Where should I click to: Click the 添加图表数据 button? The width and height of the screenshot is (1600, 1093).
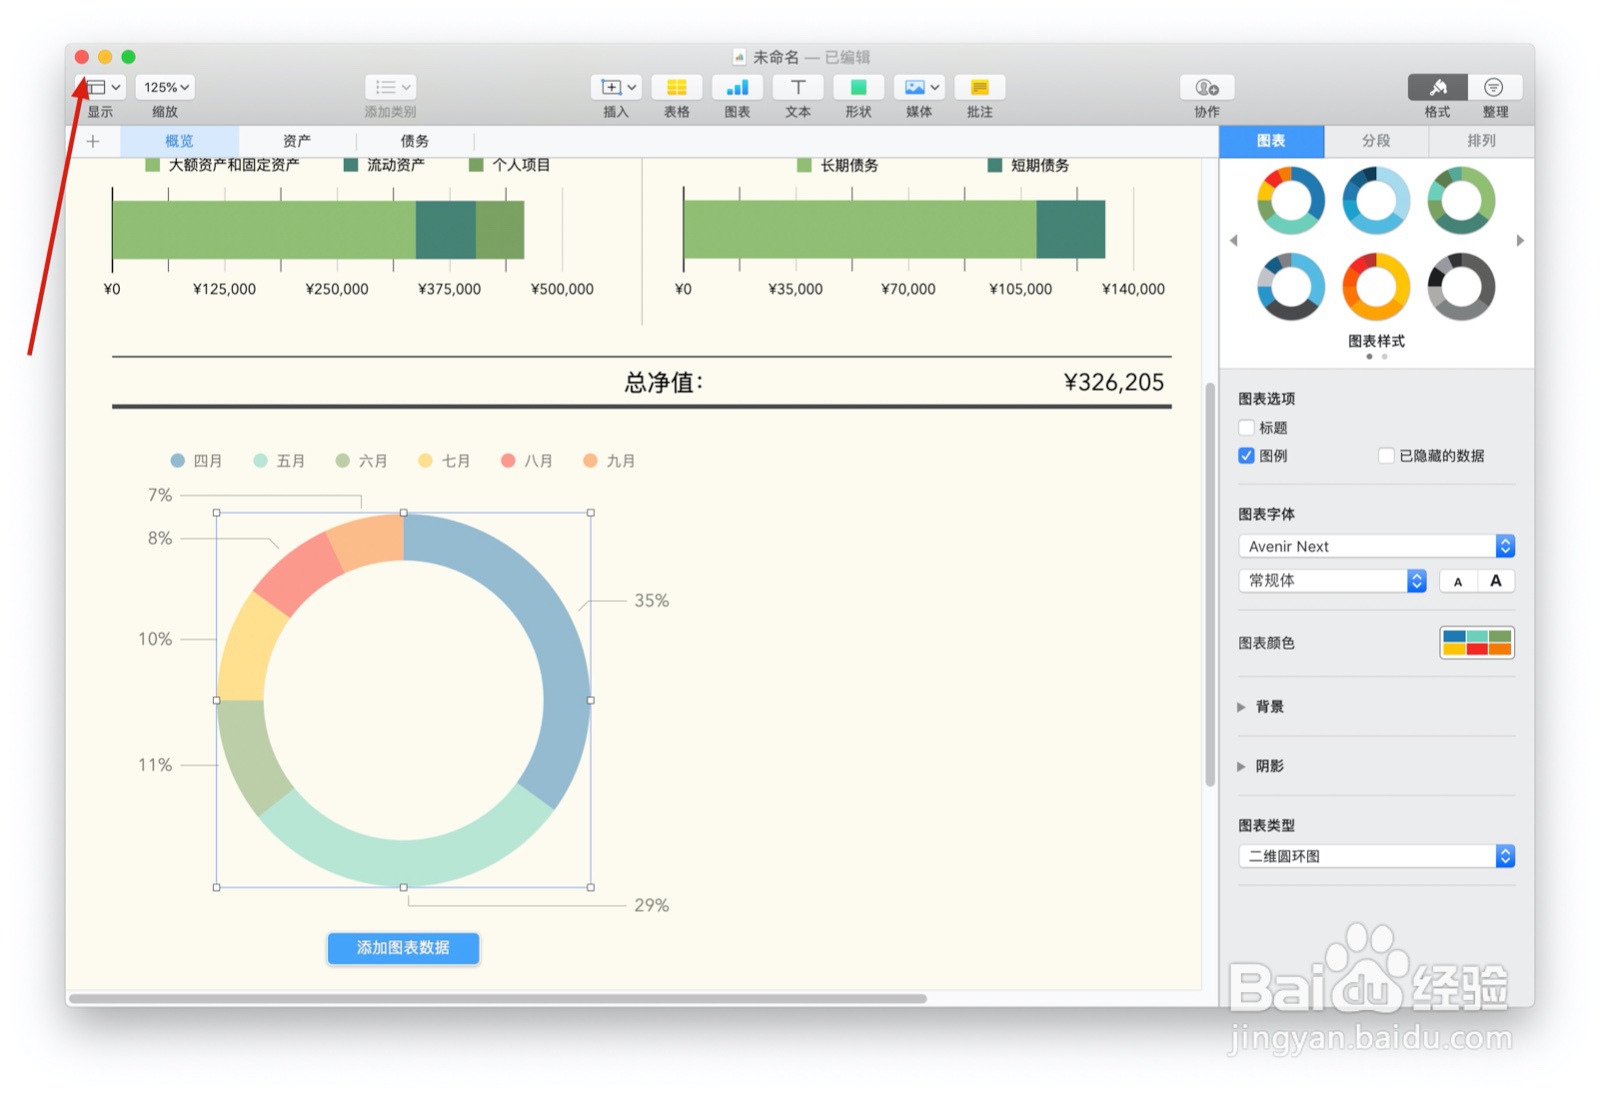tap(403, 948)
